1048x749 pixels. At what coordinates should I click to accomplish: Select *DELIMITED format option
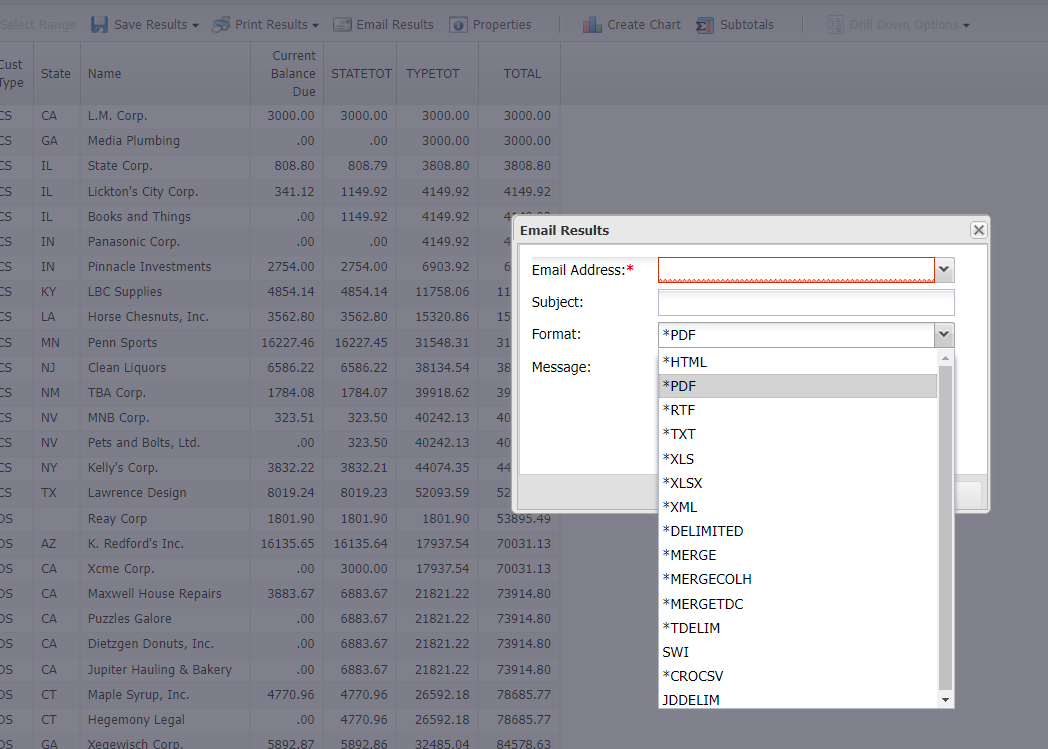coord(798,531)
